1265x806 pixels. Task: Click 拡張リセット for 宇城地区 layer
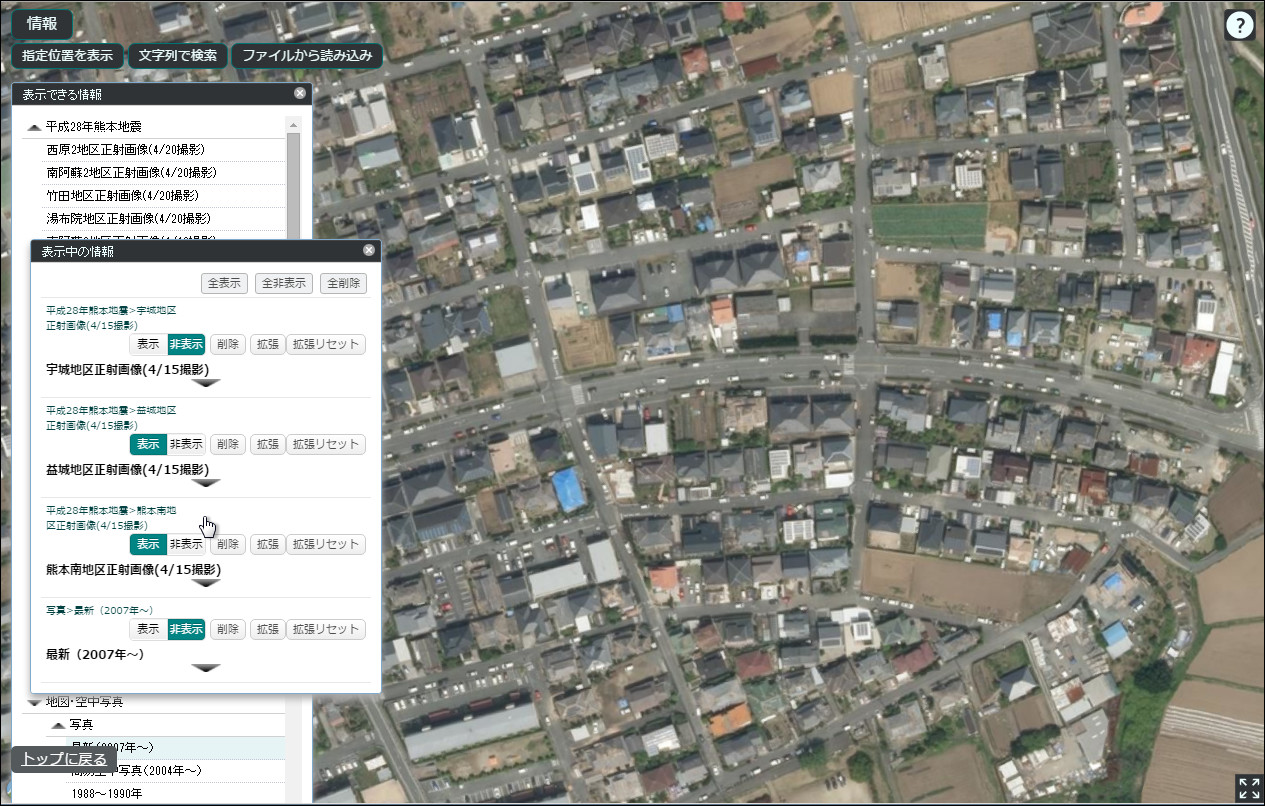click(326, 344)
